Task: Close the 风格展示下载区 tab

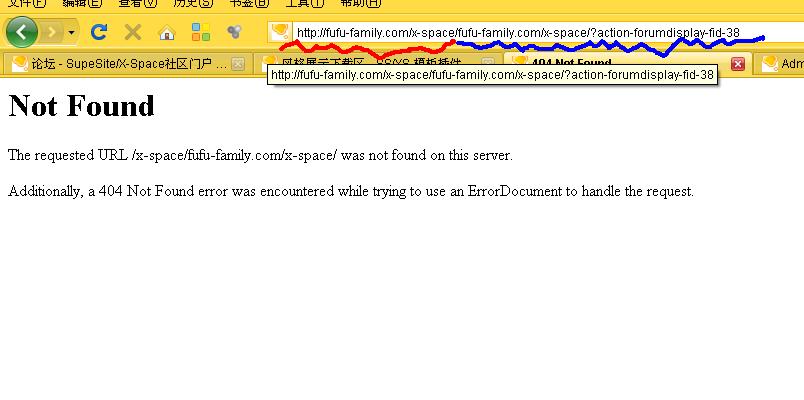Action: pyautogui.click(x=488, y=64)
